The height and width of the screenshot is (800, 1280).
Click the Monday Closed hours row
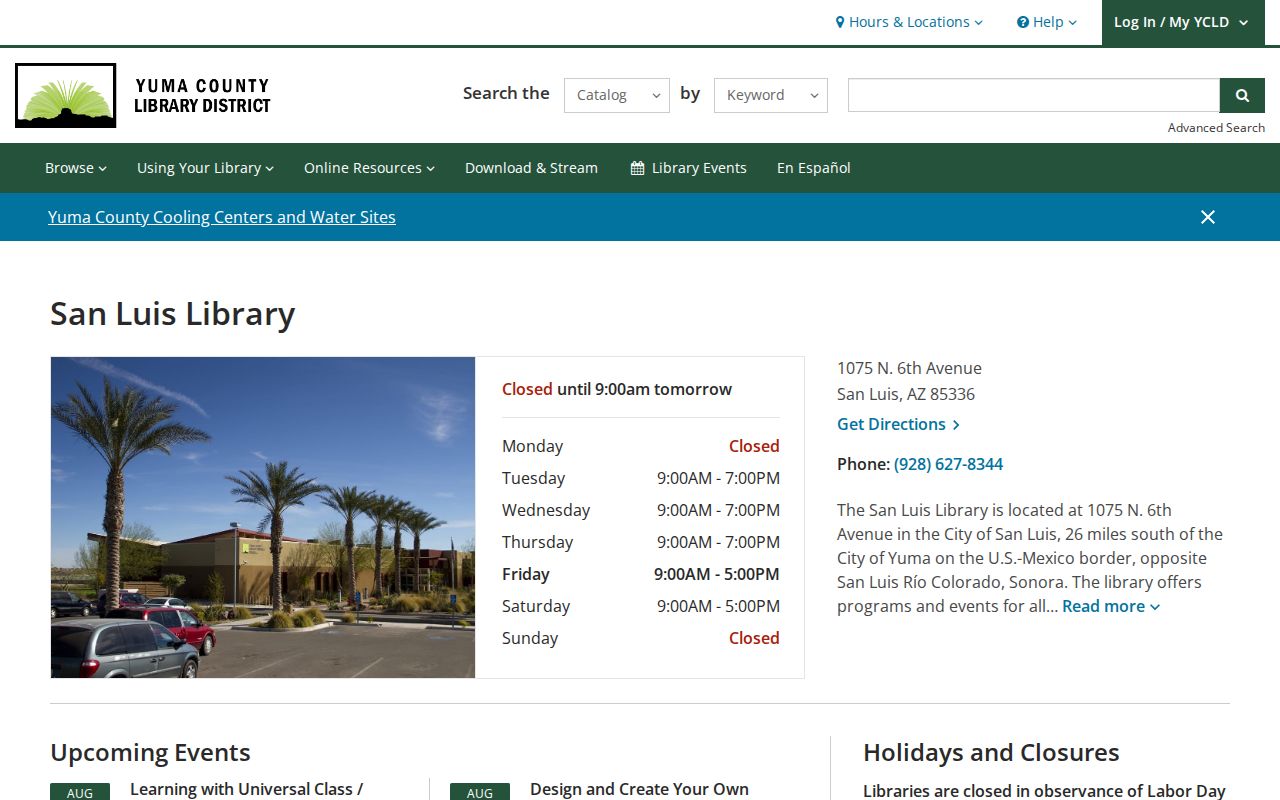641,446
